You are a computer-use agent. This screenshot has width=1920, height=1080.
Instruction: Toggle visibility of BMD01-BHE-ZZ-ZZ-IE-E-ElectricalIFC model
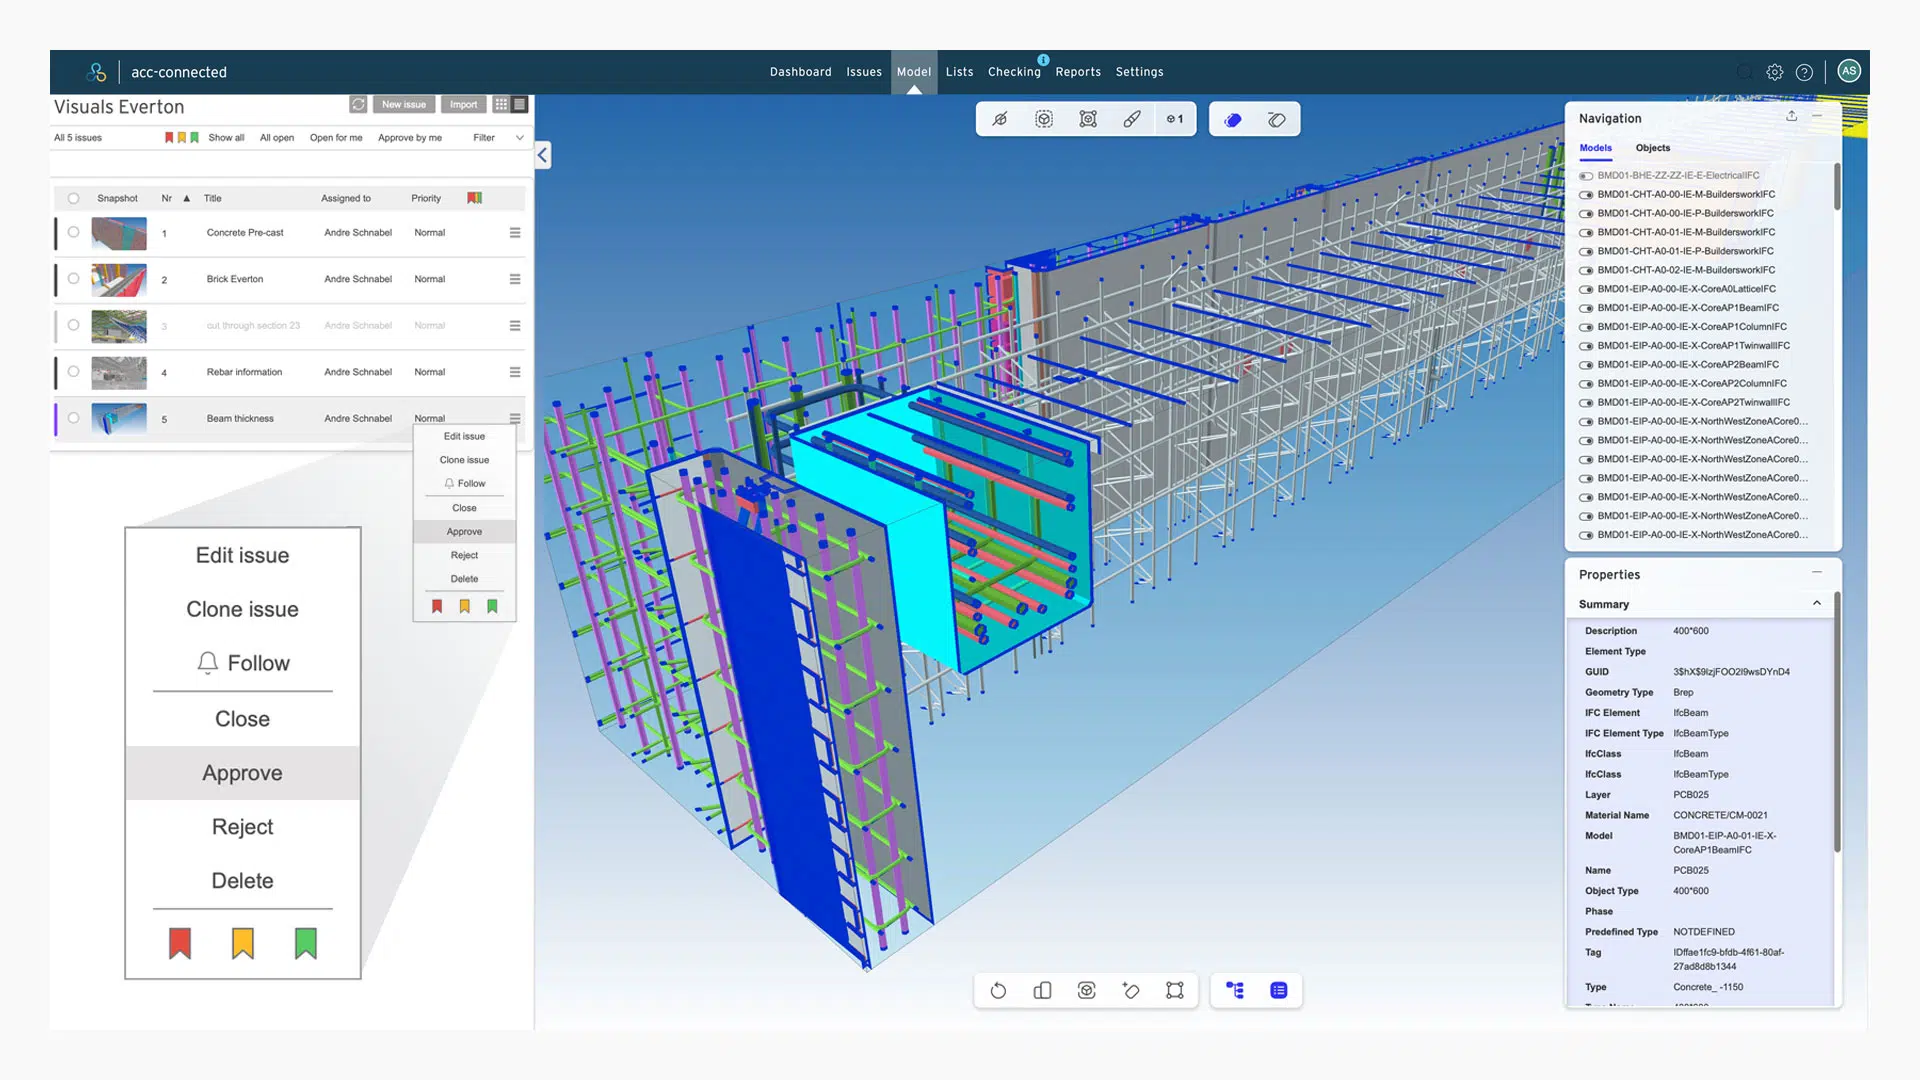tap(1586, 176)
